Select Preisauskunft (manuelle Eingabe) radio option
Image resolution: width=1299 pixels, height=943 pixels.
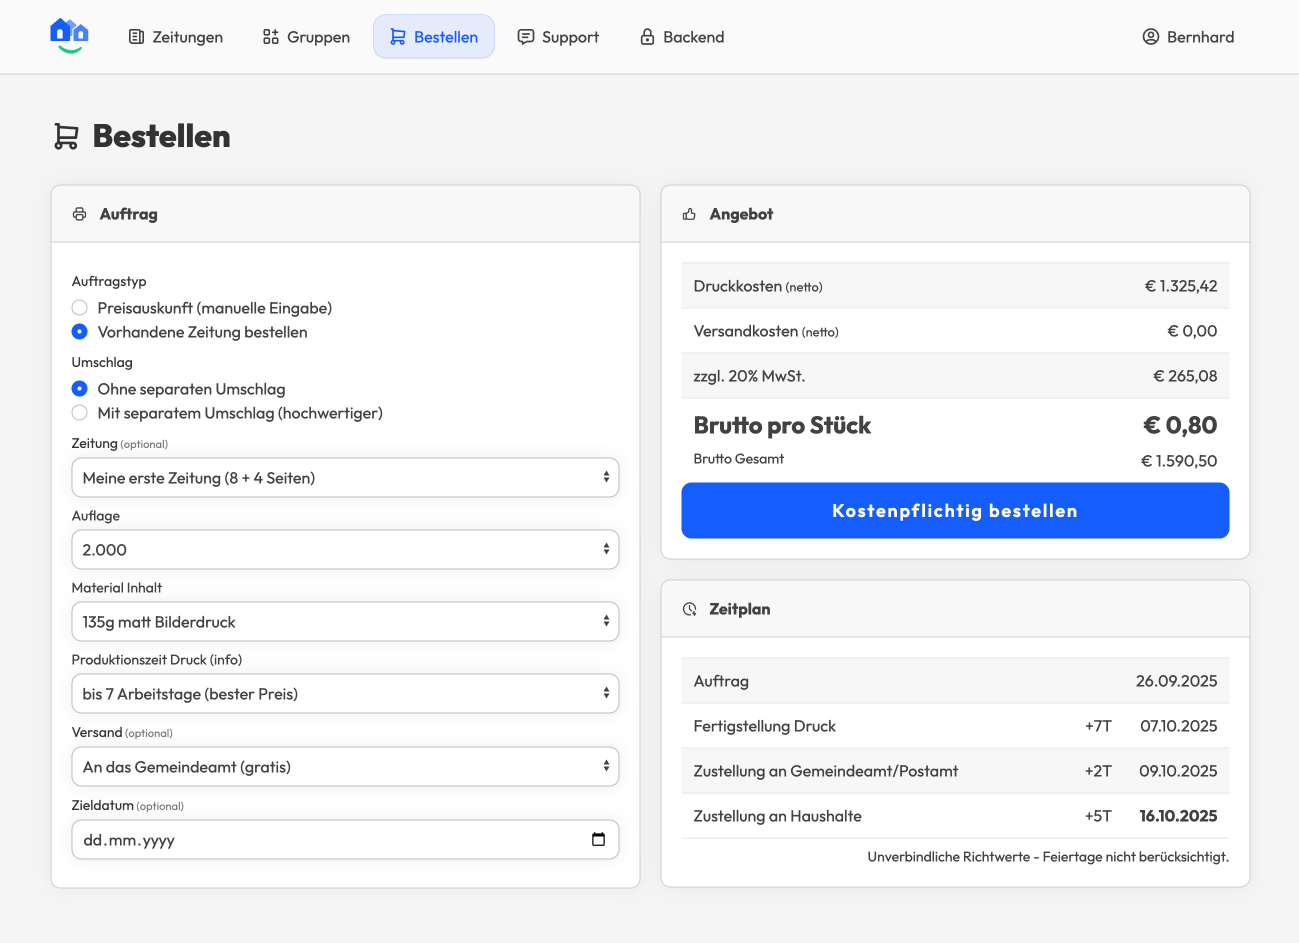click(80, 308)
